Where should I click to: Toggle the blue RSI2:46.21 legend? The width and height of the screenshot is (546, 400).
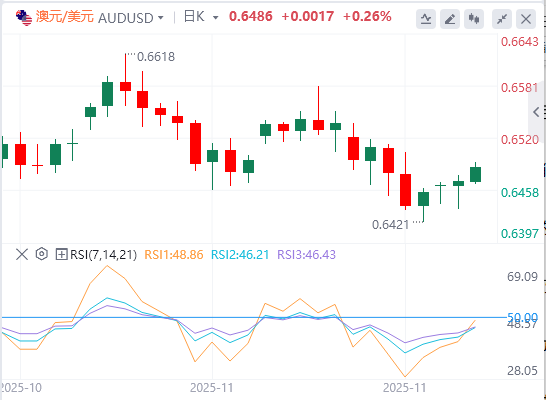coord(240,254)
